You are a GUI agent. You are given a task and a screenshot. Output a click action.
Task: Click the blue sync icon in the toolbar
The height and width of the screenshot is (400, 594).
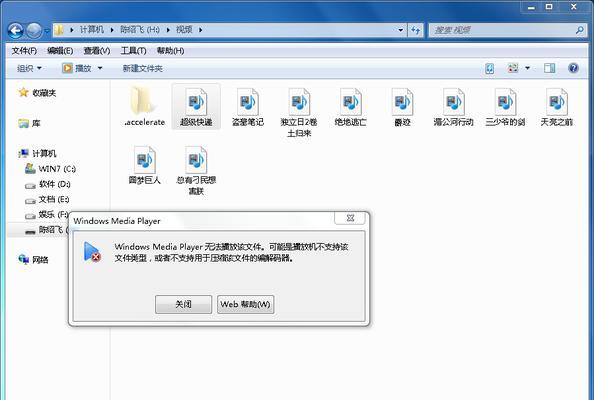[x=489, y=69]
